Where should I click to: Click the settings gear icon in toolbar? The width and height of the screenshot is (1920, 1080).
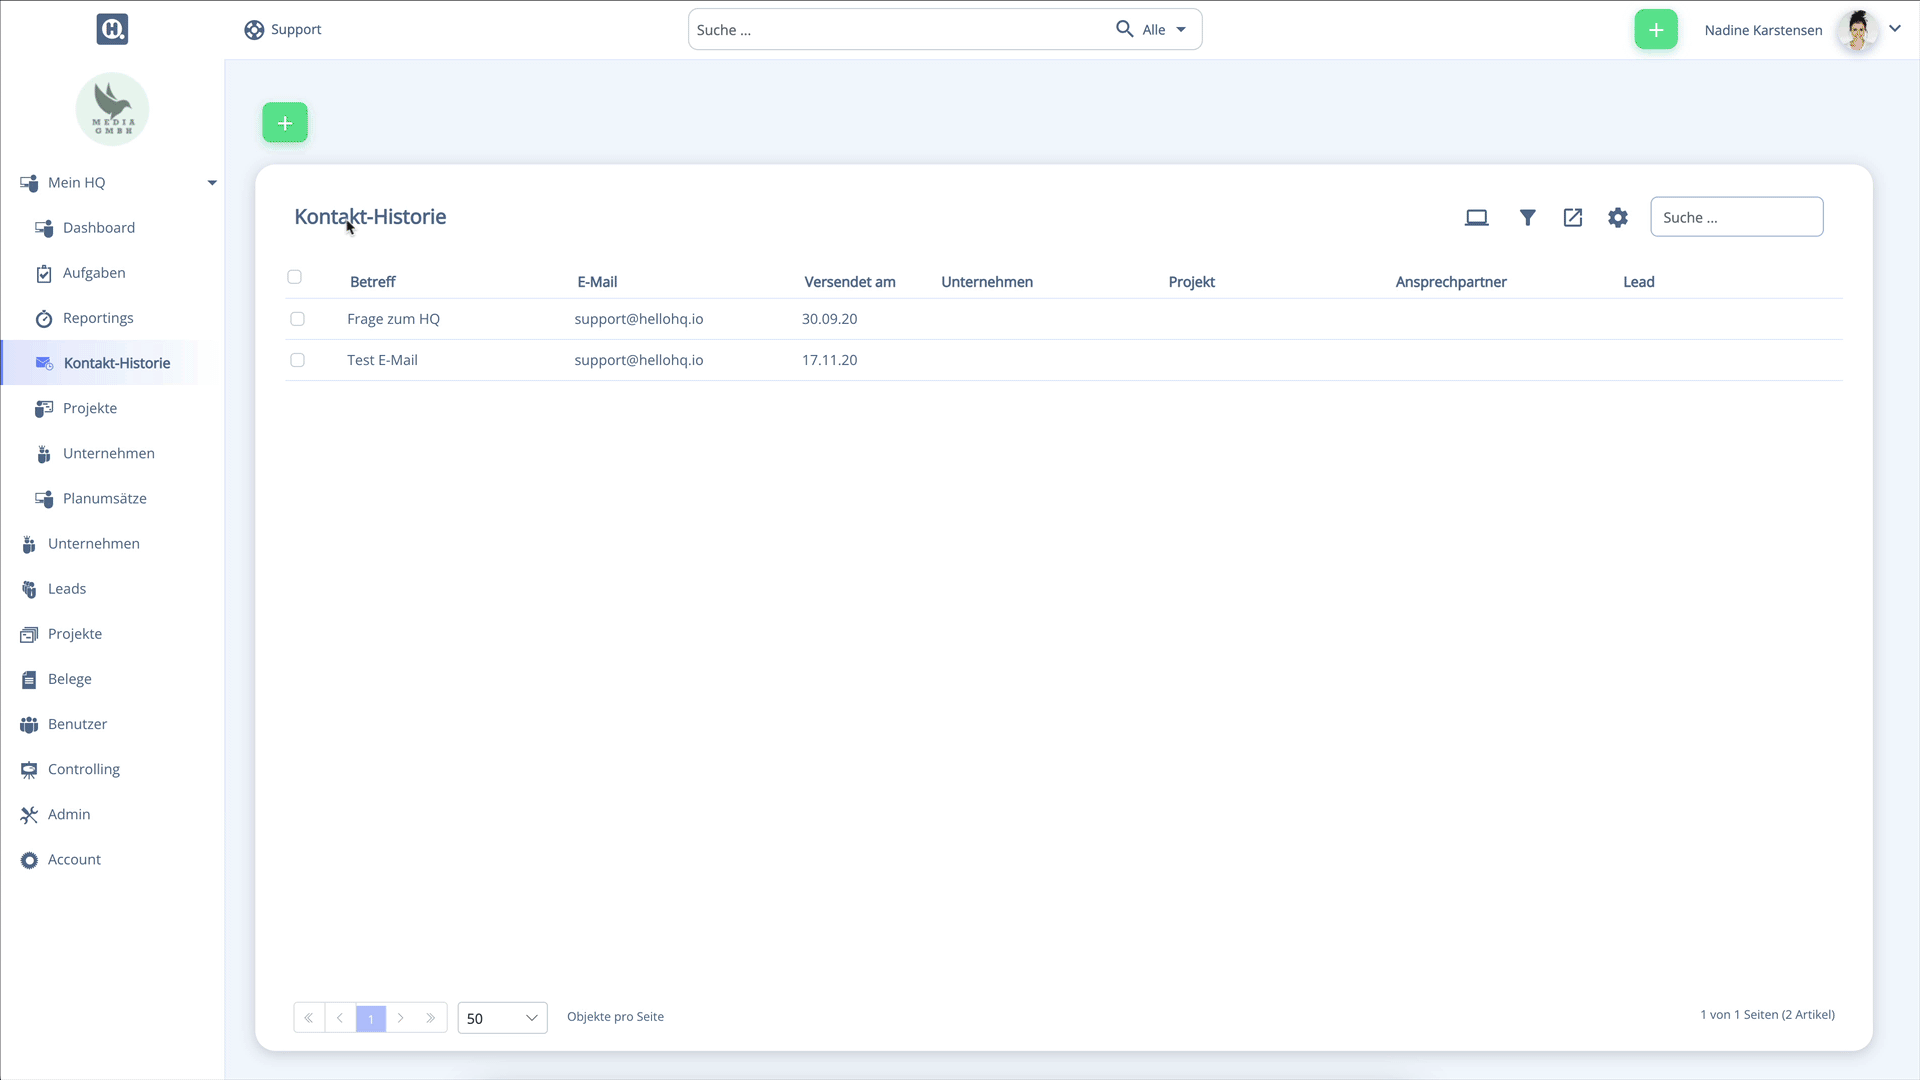pos(1618,218)
